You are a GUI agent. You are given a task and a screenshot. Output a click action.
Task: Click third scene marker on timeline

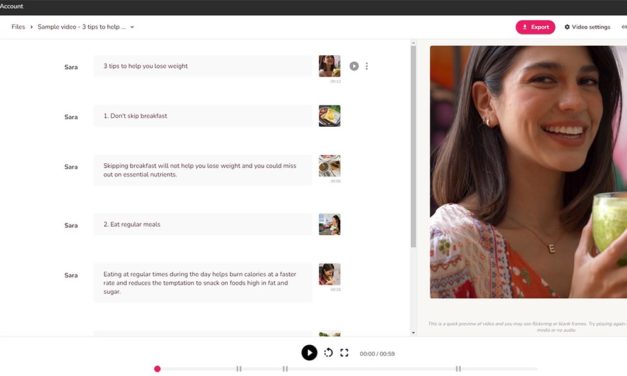458,369
